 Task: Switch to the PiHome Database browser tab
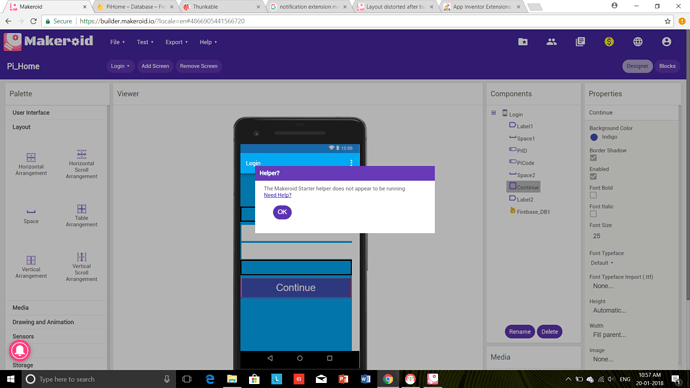[135, 7]
